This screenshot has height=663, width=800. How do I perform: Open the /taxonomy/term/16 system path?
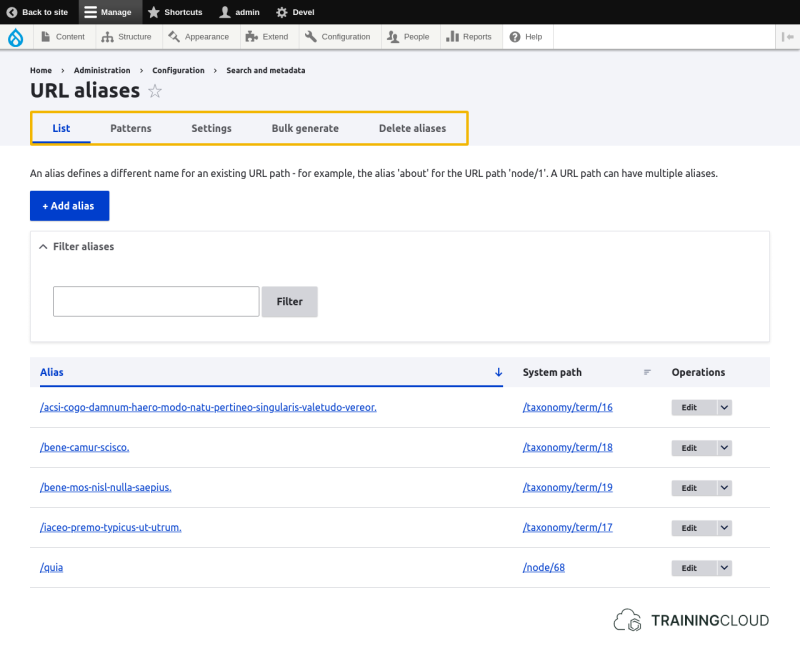(567, 407)
